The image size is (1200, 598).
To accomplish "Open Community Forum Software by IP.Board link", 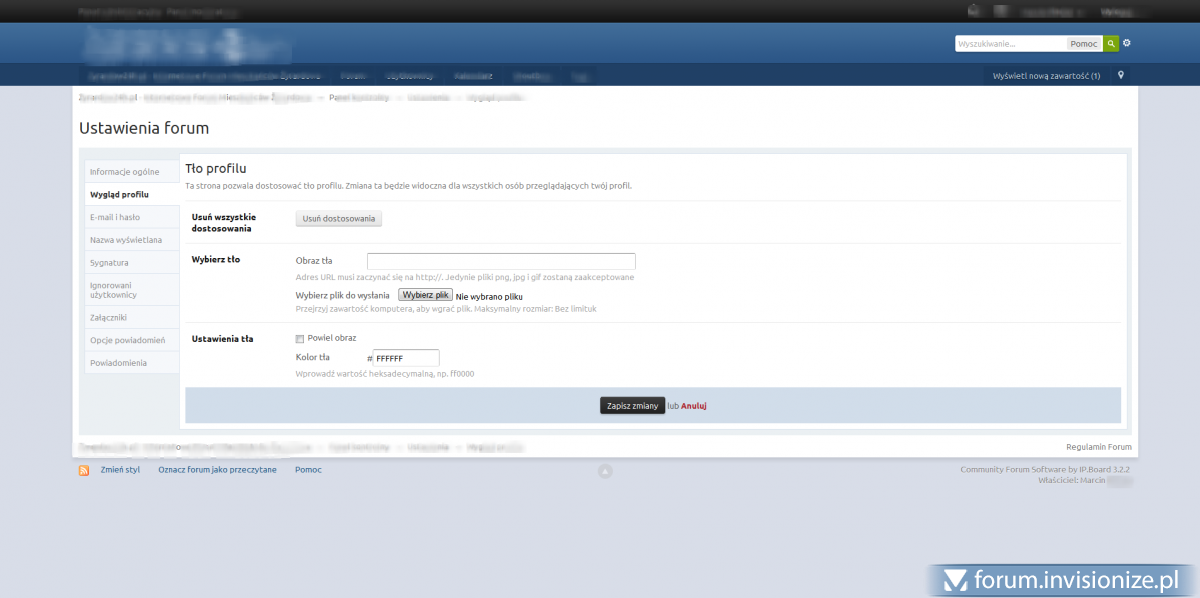I will (x=1045, y=469).
